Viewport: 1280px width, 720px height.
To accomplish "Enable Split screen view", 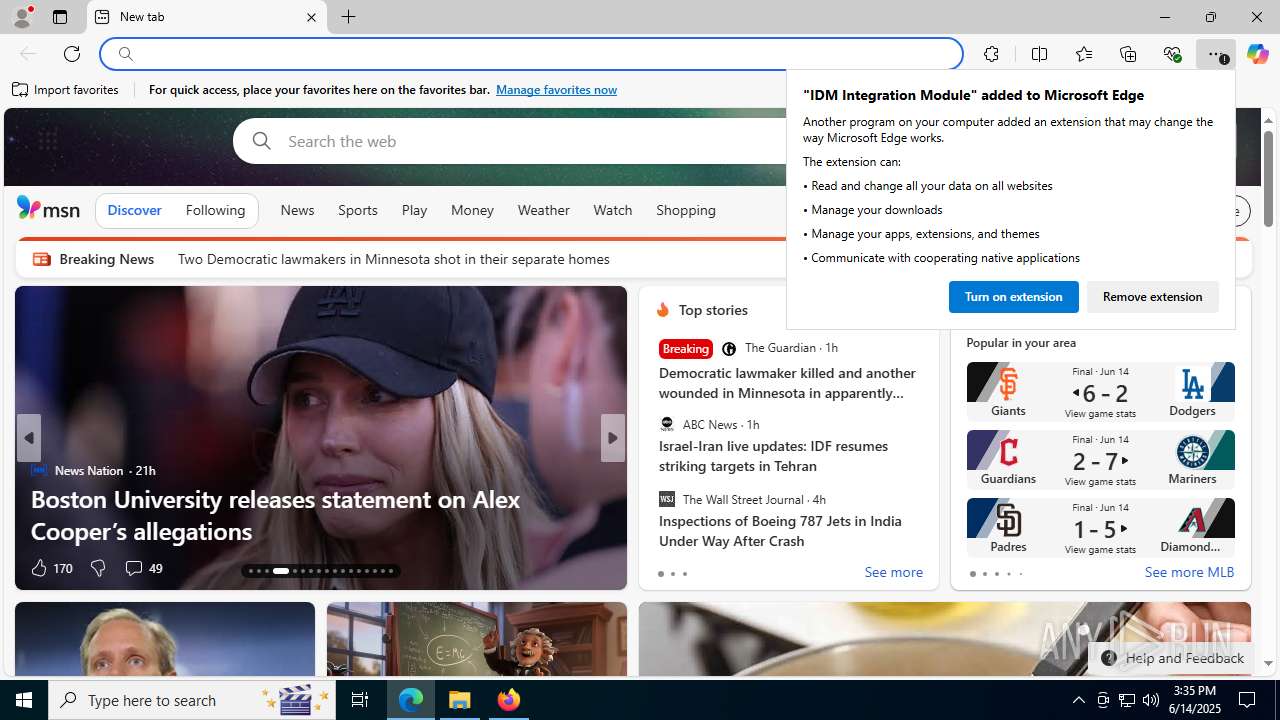I will coord(1039,54).
